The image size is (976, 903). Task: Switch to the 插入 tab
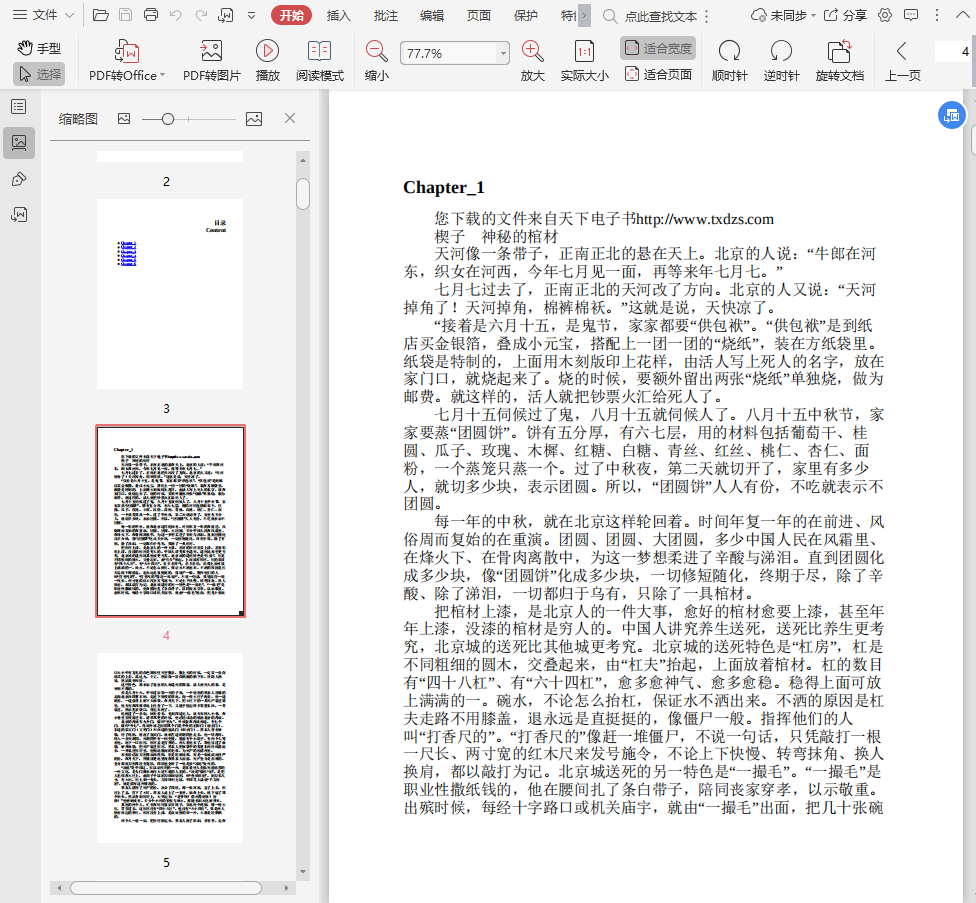[x=339, y=15]
